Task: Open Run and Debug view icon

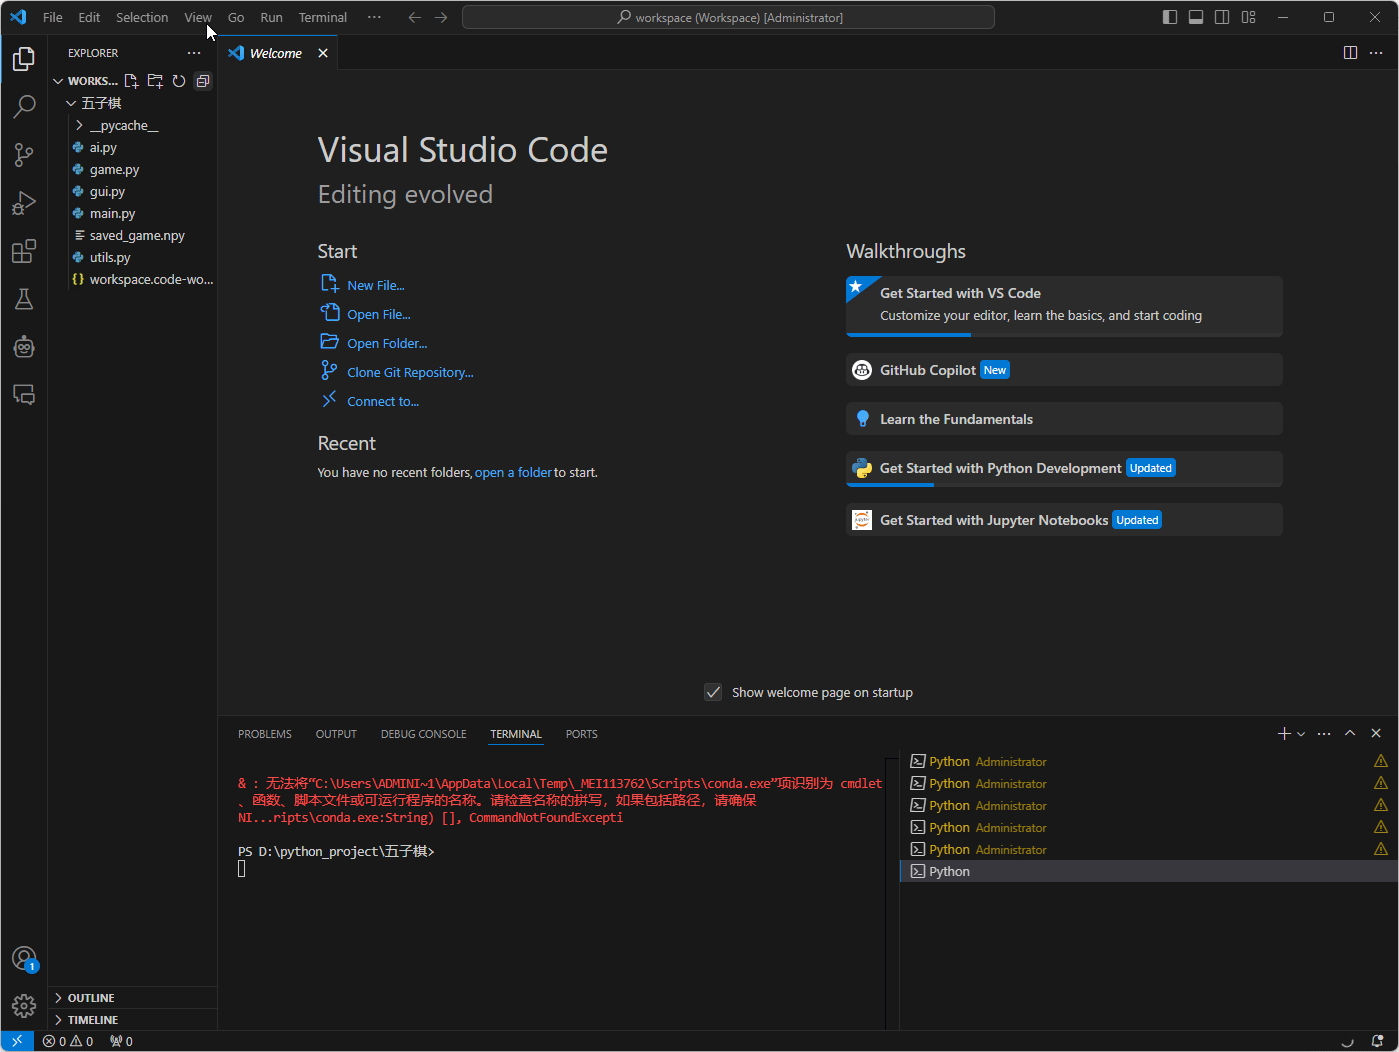Action: click(24, 203)
